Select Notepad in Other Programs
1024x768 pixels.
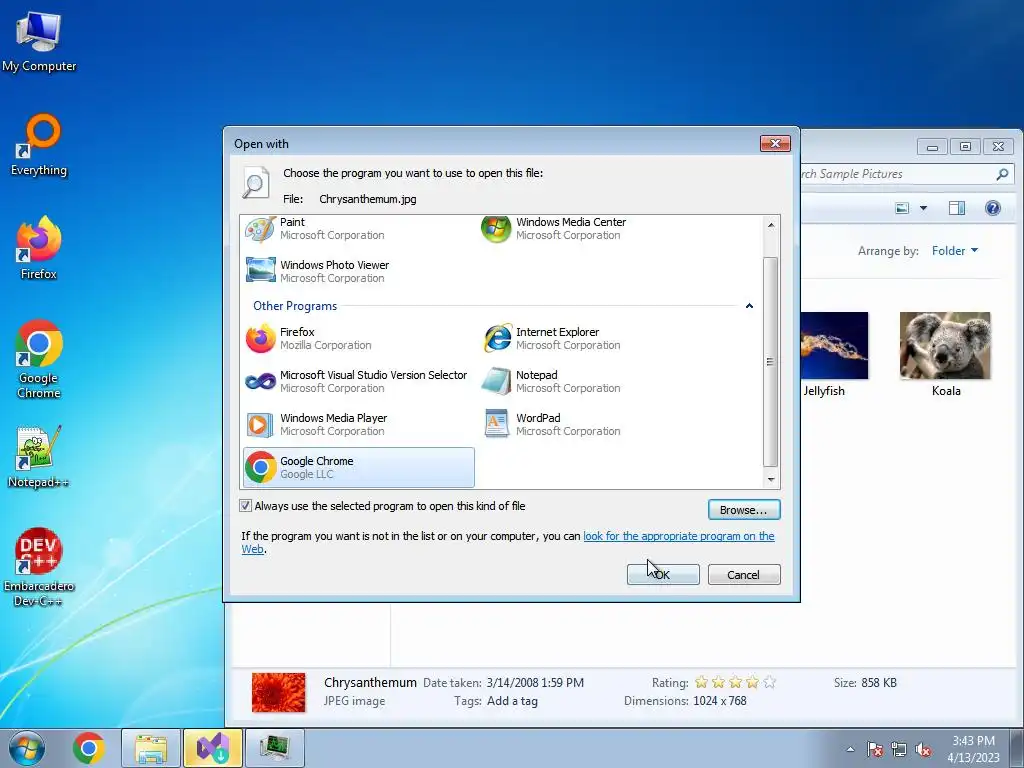click(x=594, y=381)
